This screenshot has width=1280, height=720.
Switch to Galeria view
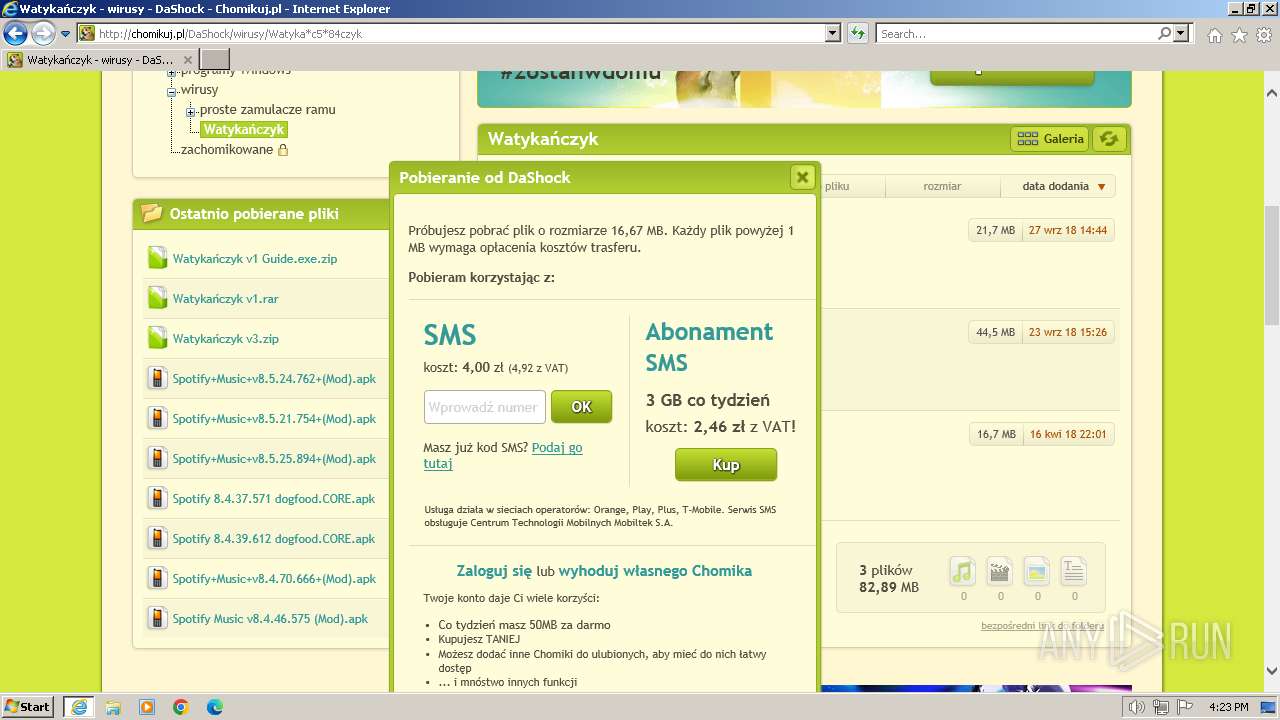[1050, 139]
